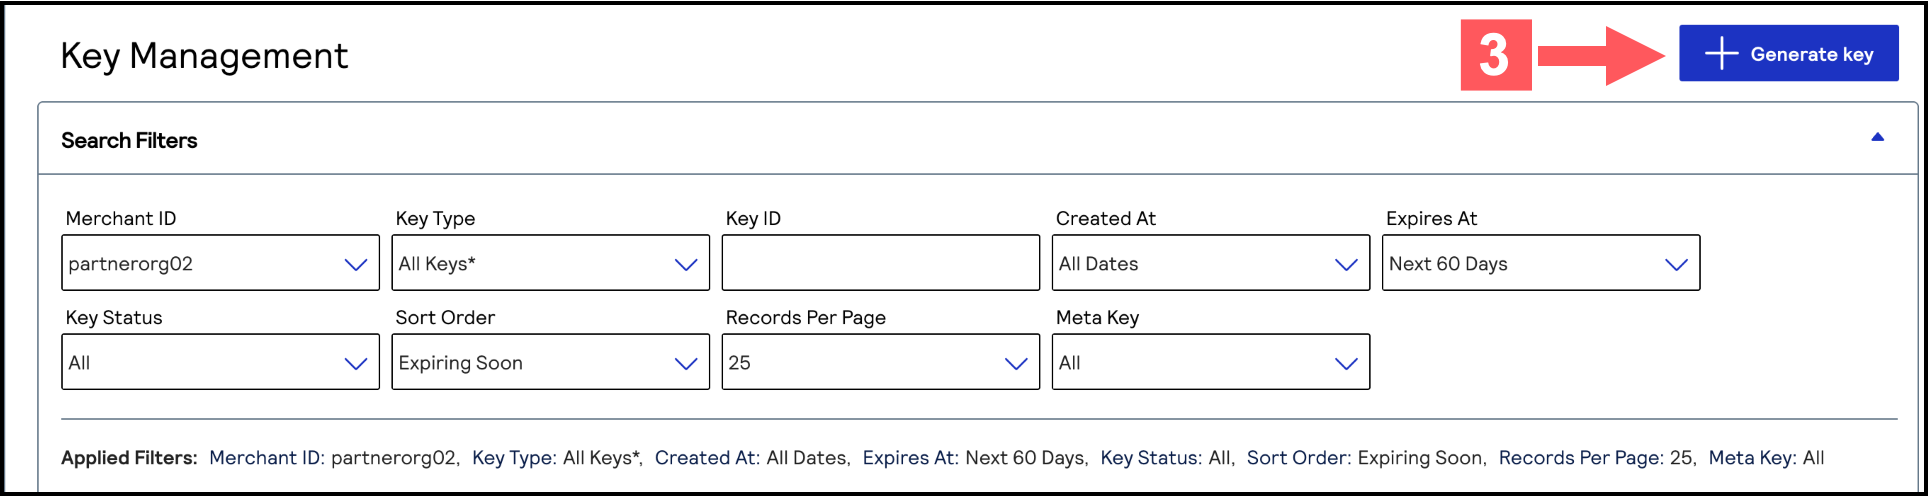The width and height of the screenshot is (1928, 496).
Task: Collapse the Search Filters panel triangle
Action: point(1877,138)
